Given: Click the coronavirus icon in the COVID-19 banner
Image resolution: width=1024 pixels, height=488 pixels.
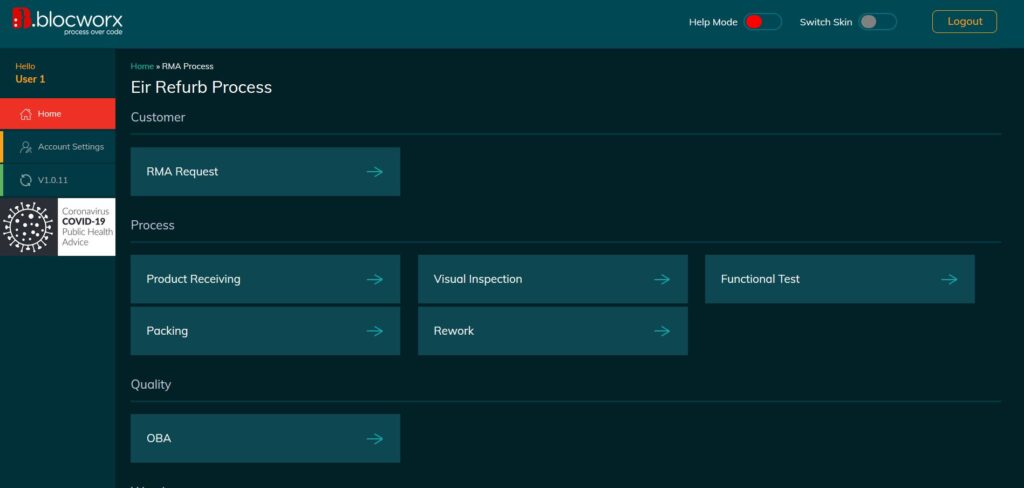Looking at the screenshot, I should click(28, 227).
